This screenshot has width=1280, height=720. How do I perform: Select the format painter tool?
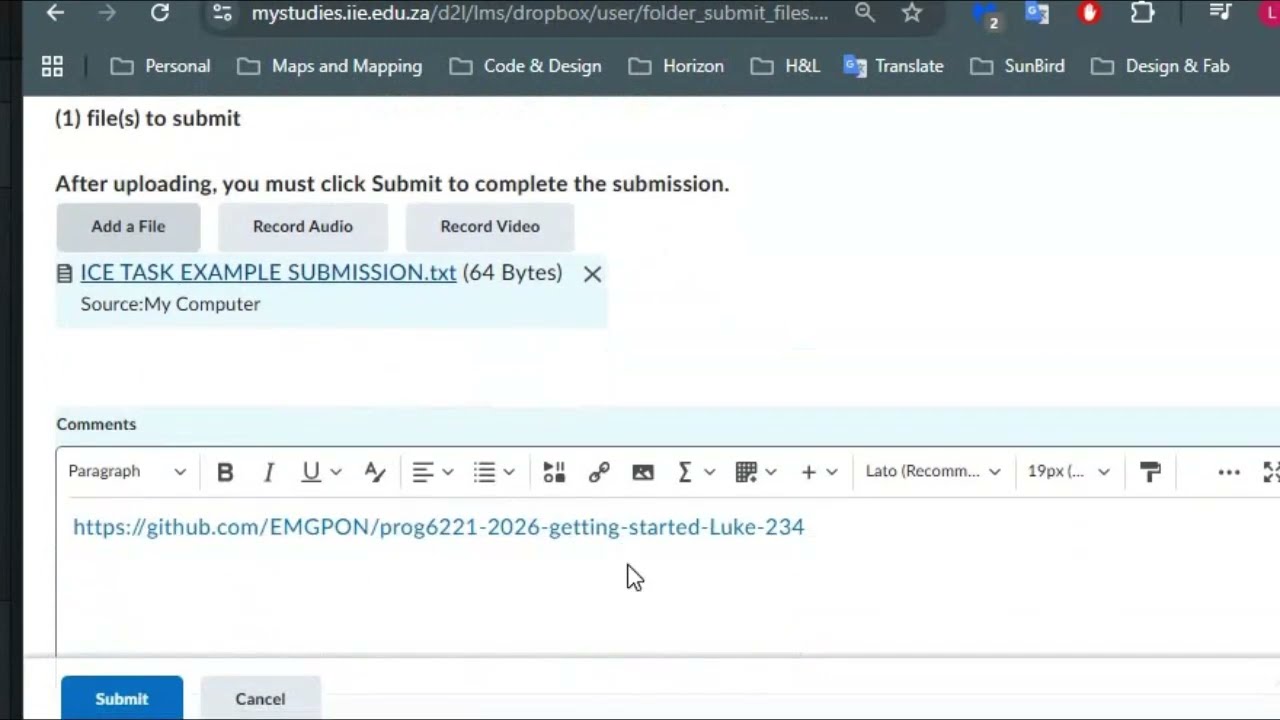pos(1150,472)
